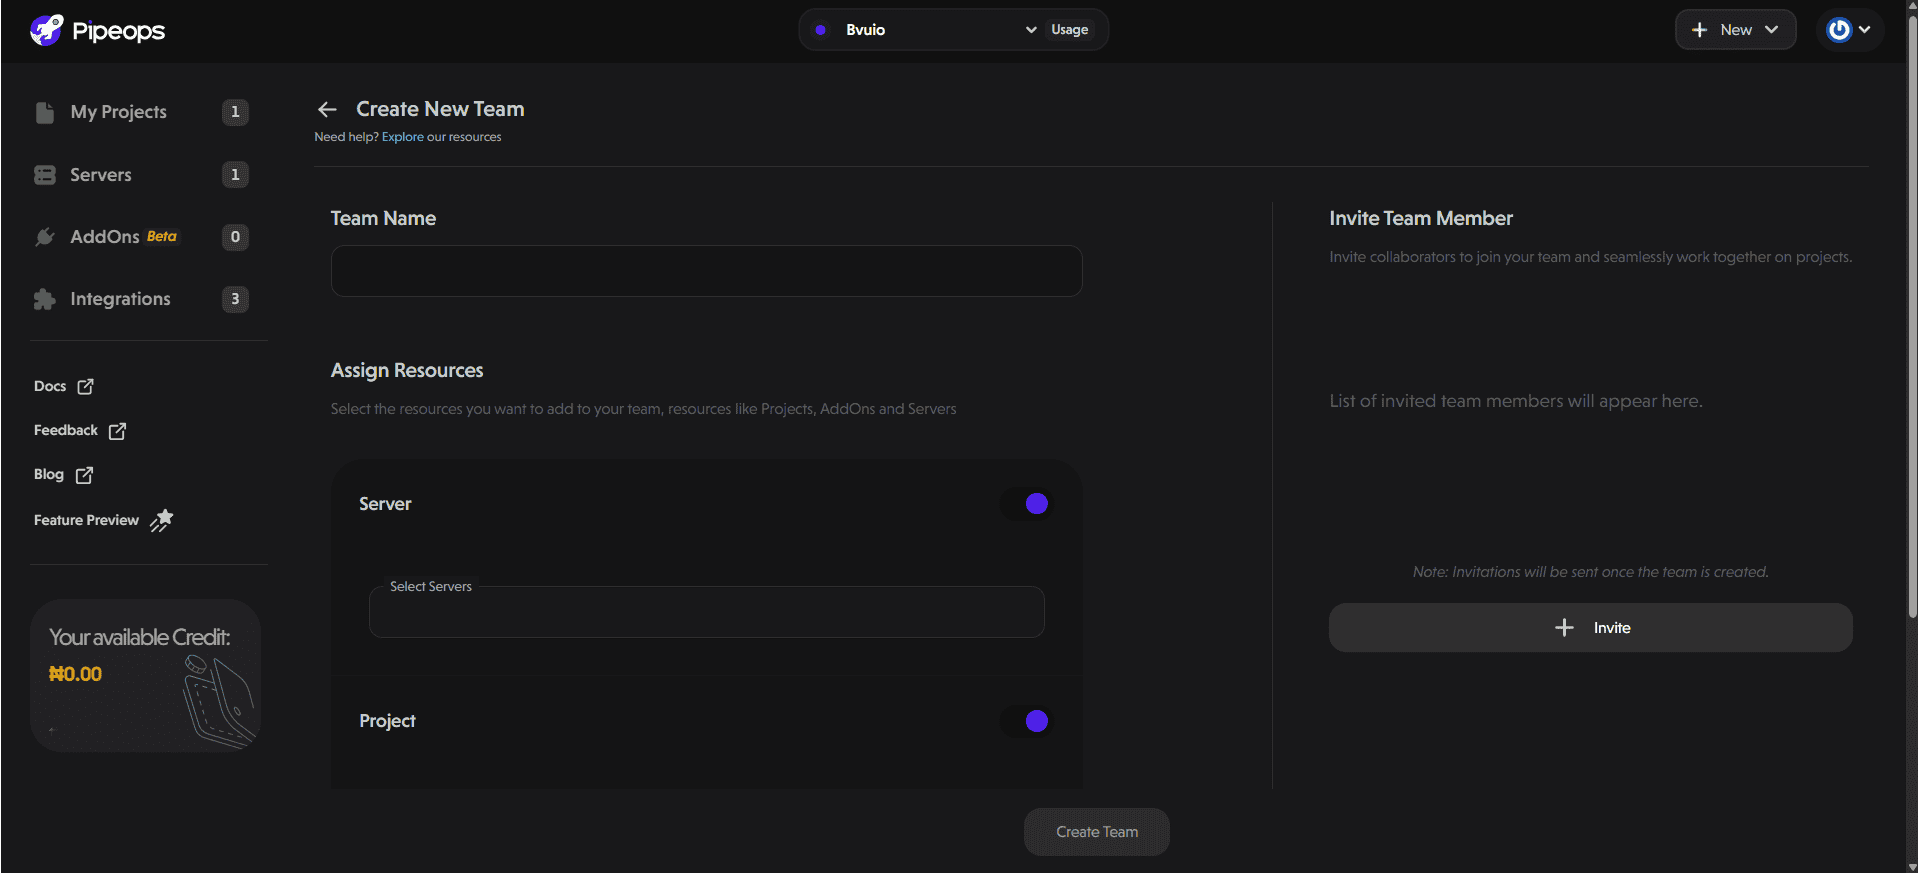Click the AddOns plug icon
Screen dimensions: 1918x873
point(45,237)
